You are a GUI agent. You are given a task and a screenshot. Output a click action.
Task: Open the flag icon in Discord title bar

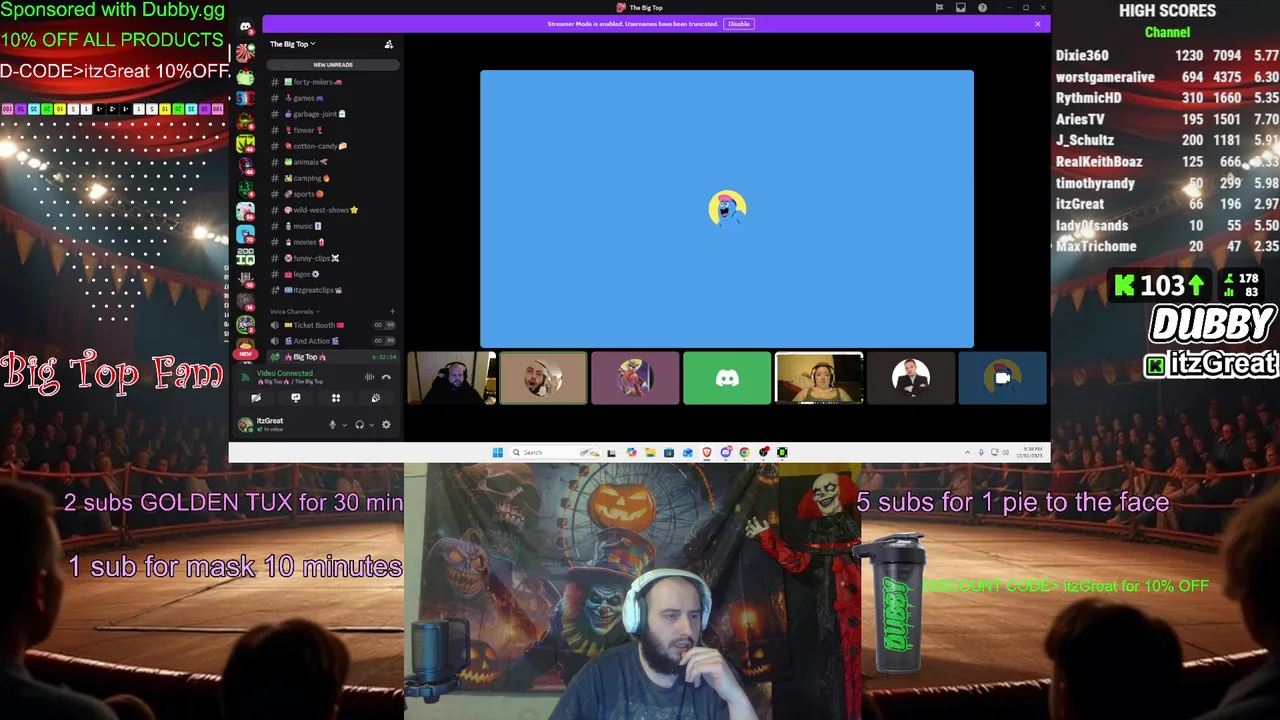(939, 8)
